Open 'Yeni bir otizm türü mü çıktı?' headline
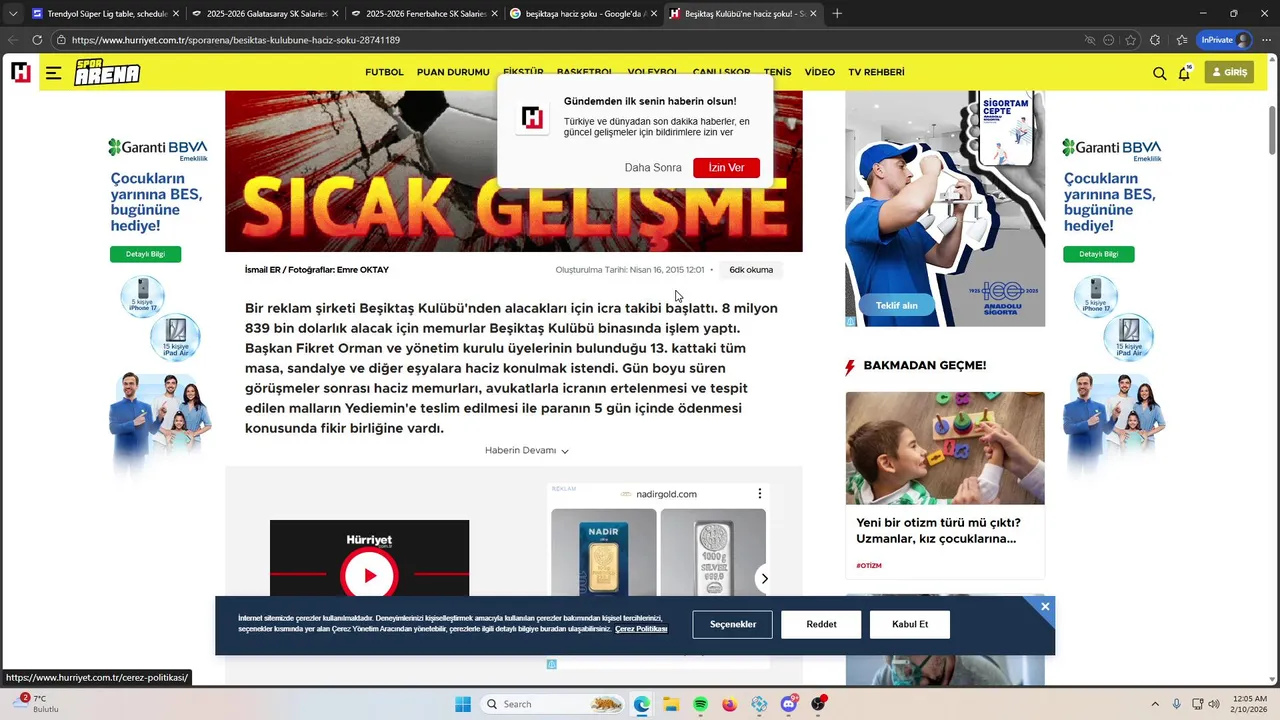Viewport: 1280px width, 720px height. 938,530
